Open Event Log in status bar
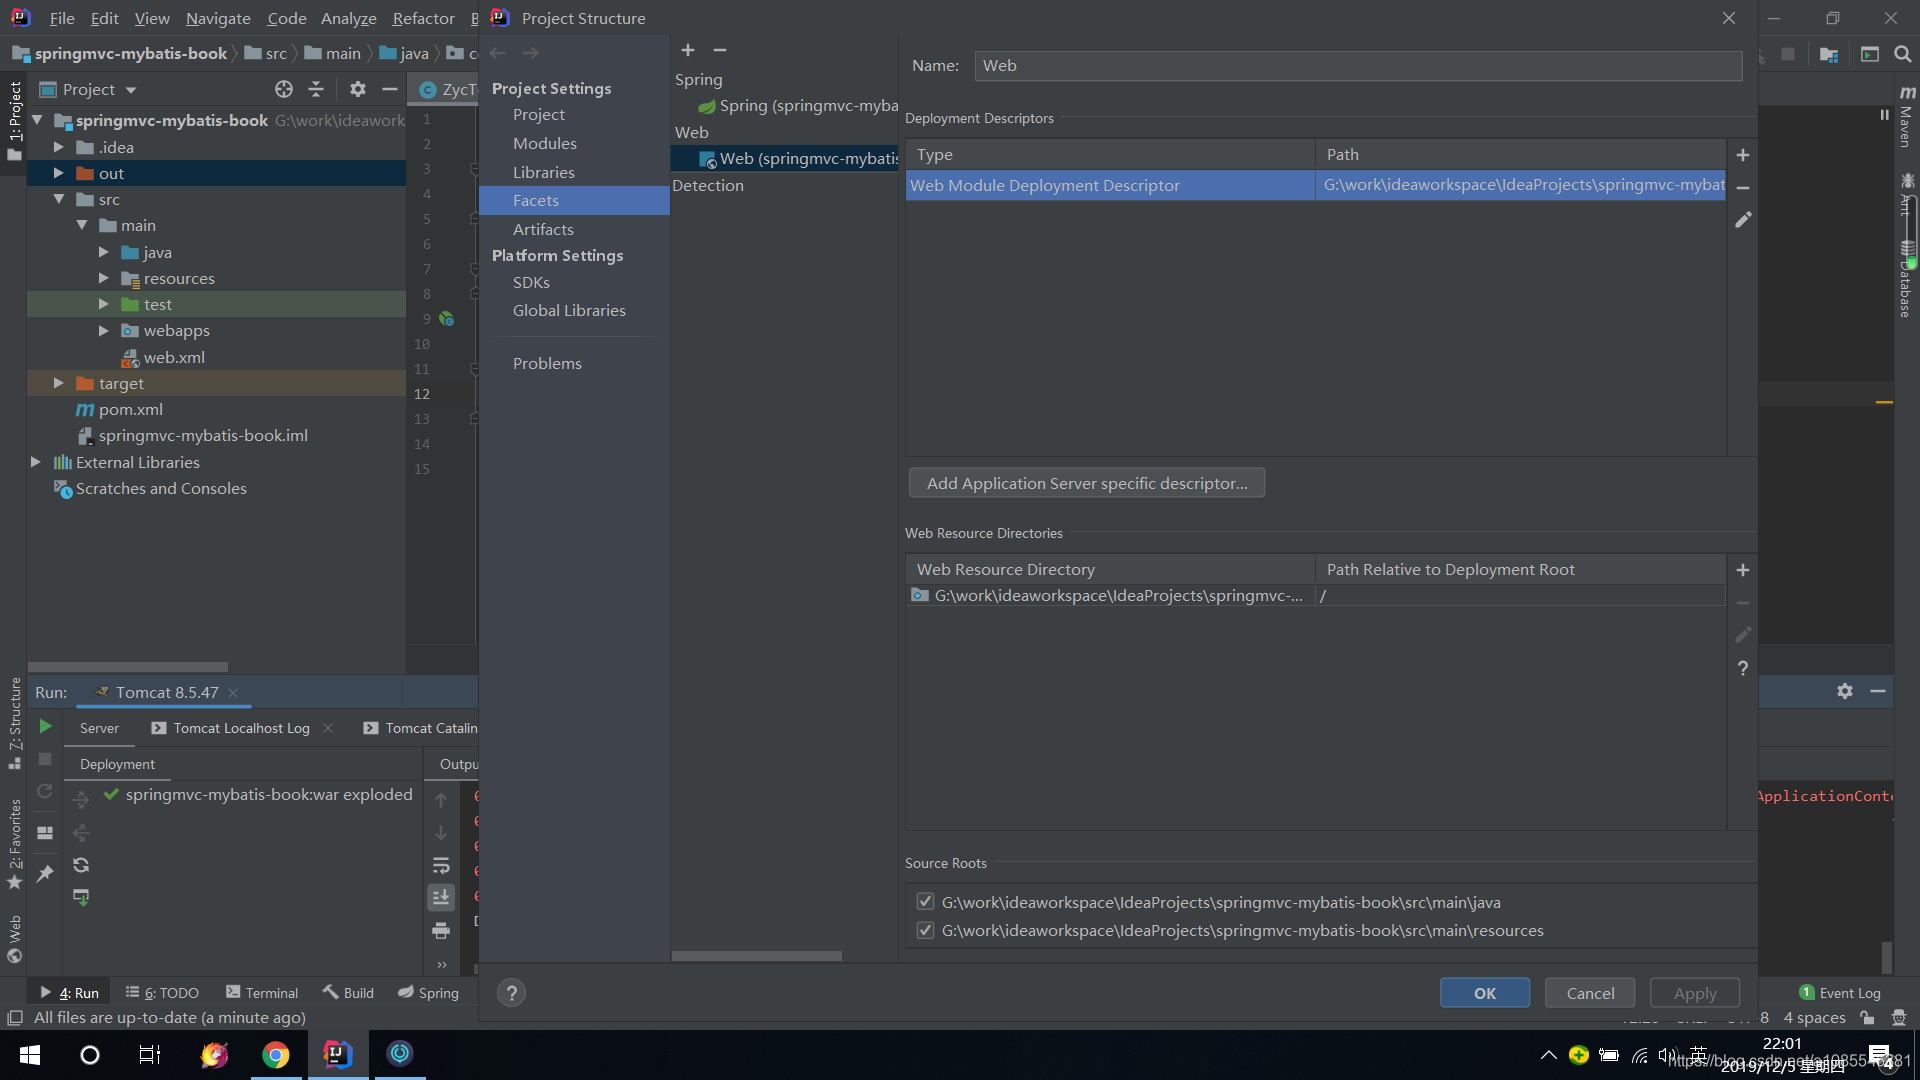Image resolution: width=1920 pixels, height=1080 pixels. 1840,993
